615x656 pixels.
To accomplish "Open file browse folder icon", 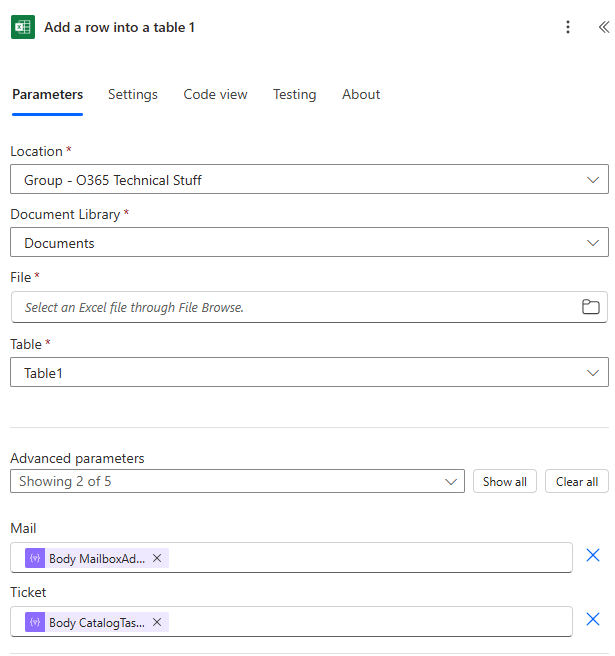I will pos(590,307).
